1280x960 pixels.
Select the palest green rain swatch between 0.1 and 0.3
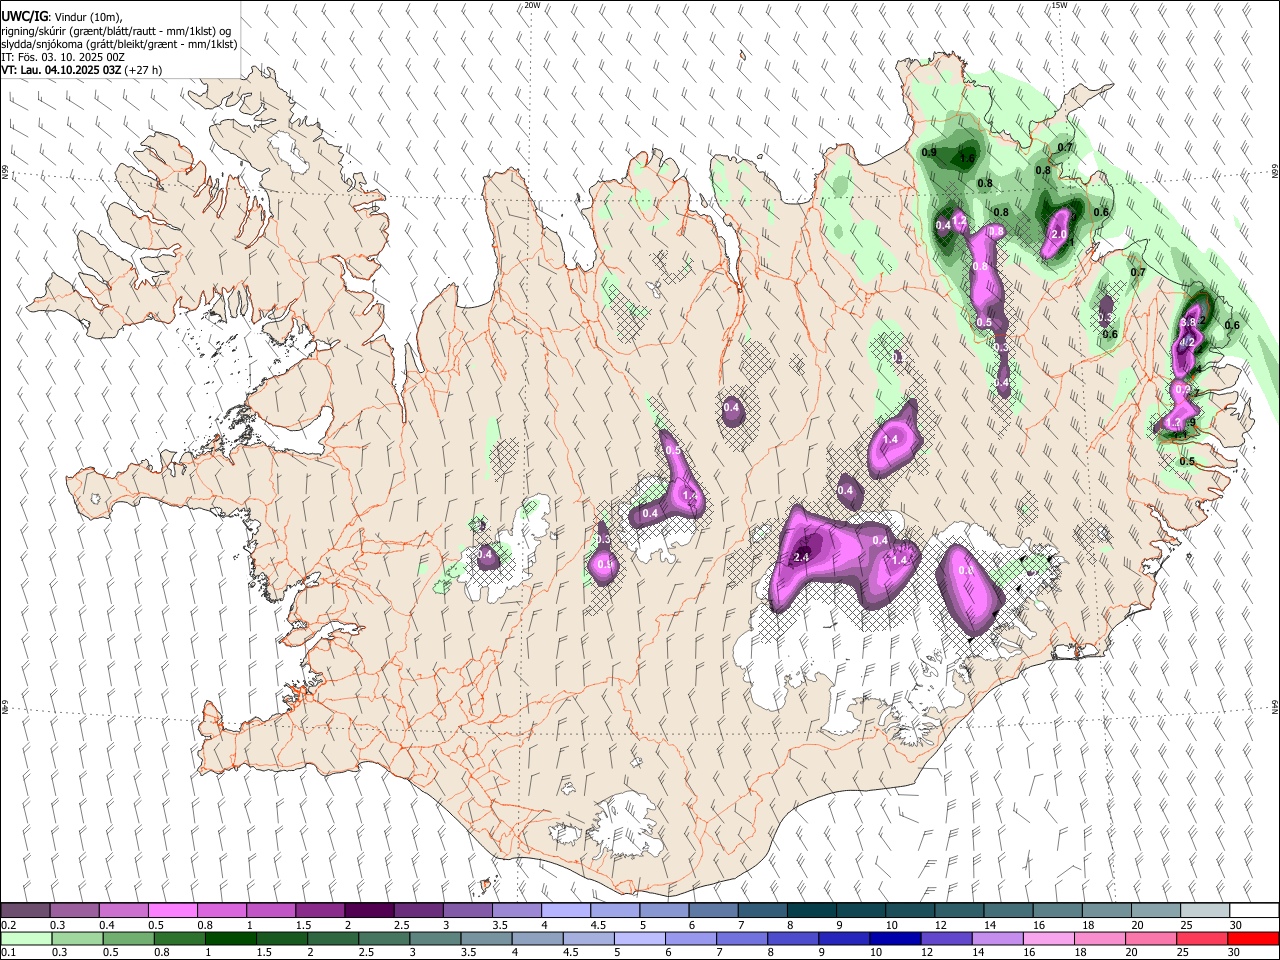pyautogui.click(x=26, y=939)
